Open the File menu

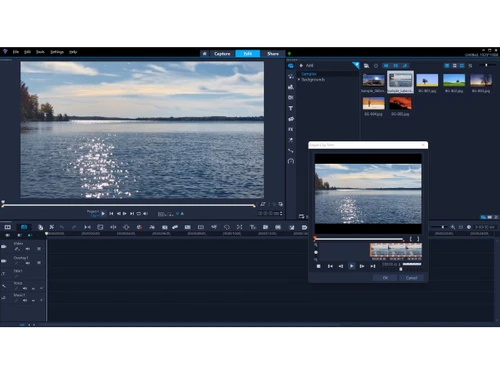[16, 52]
